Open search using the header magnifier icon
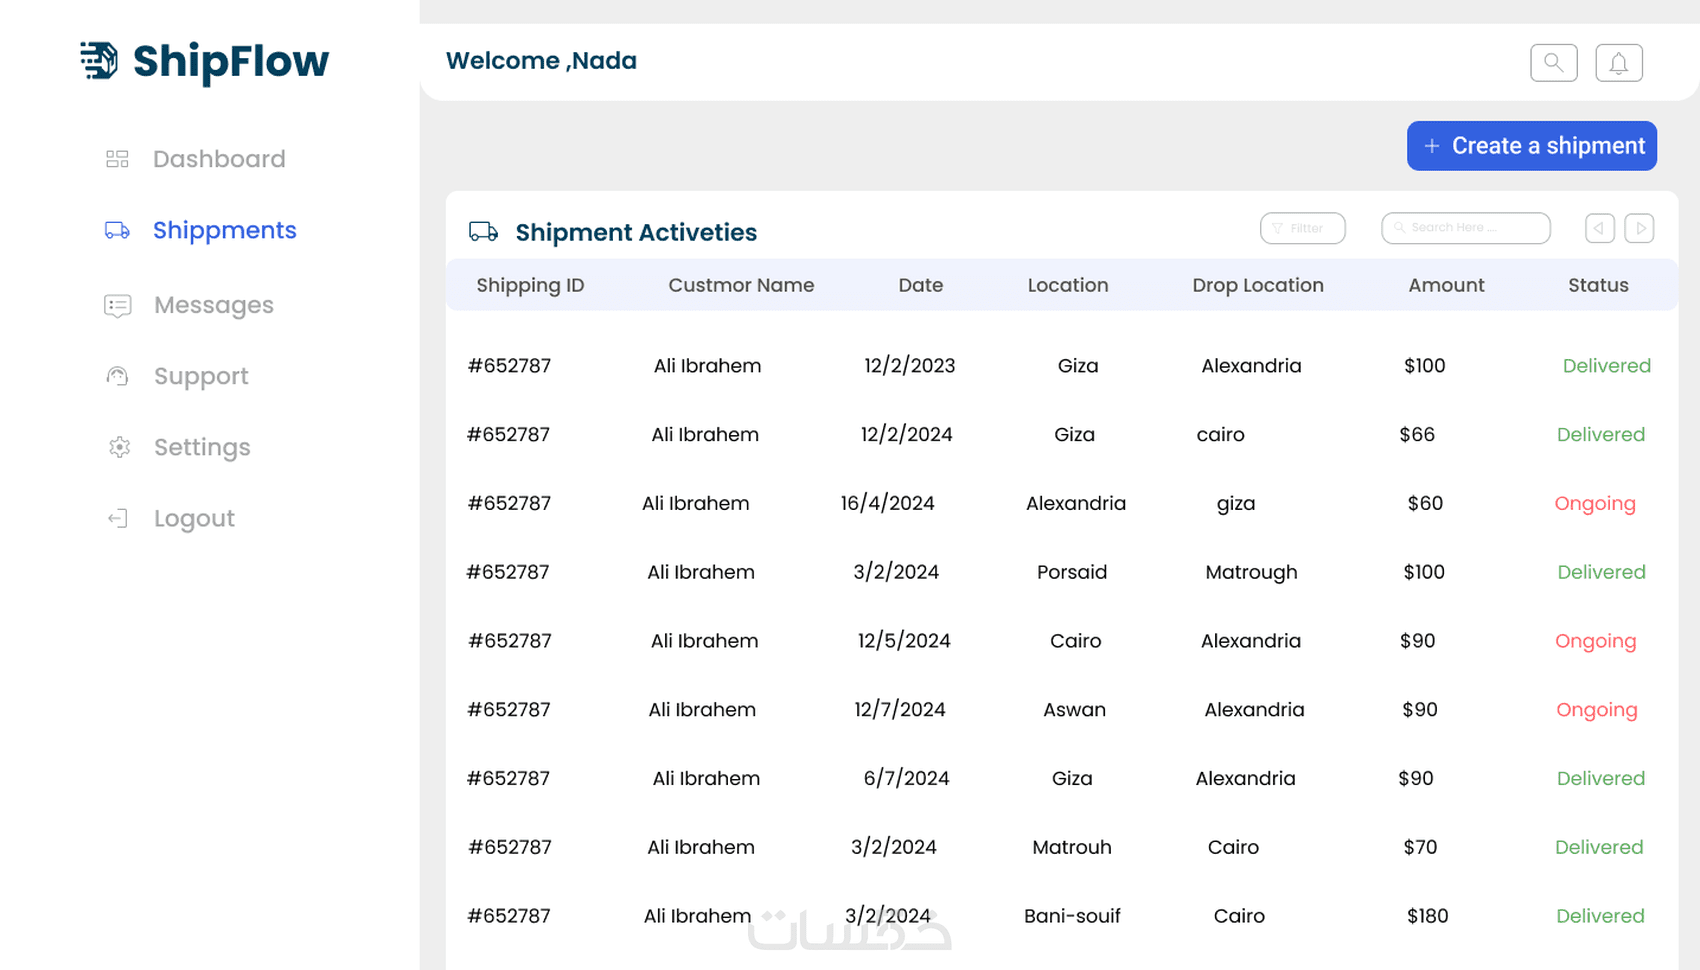 point(1553,63)
